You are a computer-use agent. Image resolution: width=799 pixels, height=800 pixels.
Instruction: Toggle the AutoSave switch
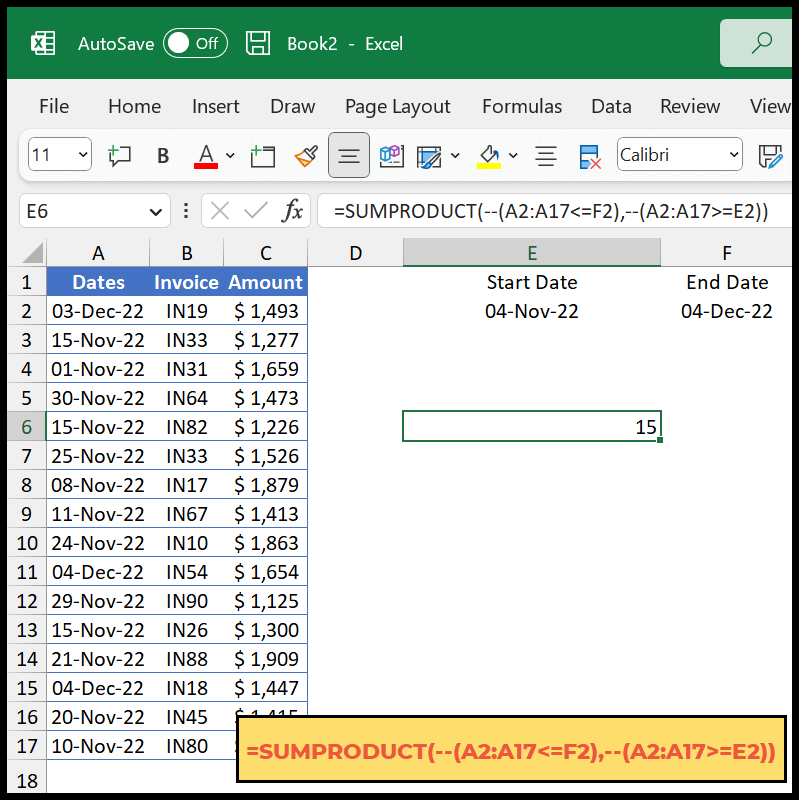(195, 43)
